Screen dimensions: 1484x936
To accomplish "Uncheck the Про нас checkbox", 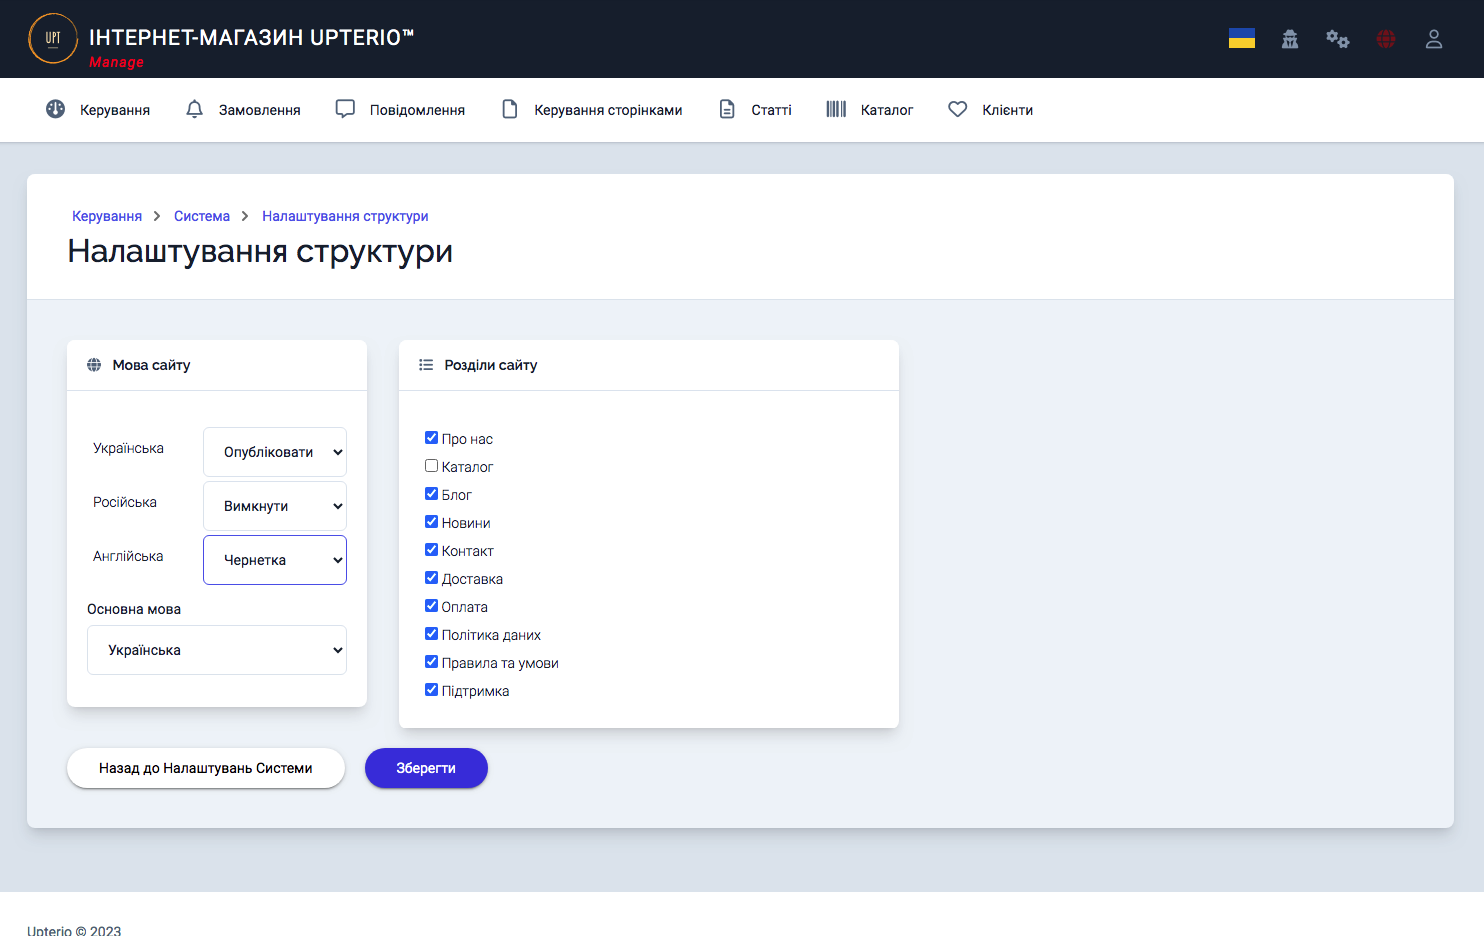I will [x=432, y=438].
